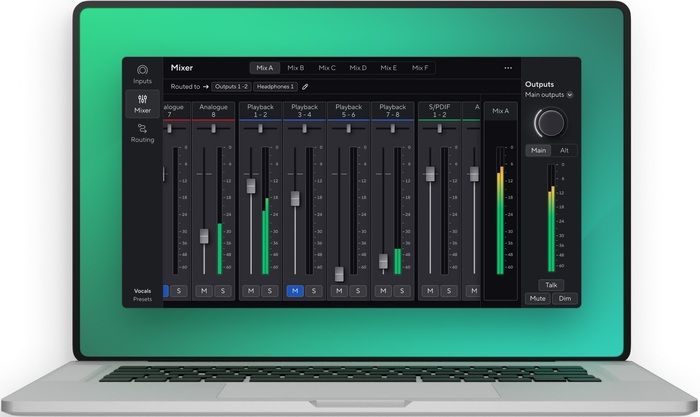The height and width of the screenshot is (417, 700).
Task: Solo the Playback 7-8 channel
Action: click(401, 291)
